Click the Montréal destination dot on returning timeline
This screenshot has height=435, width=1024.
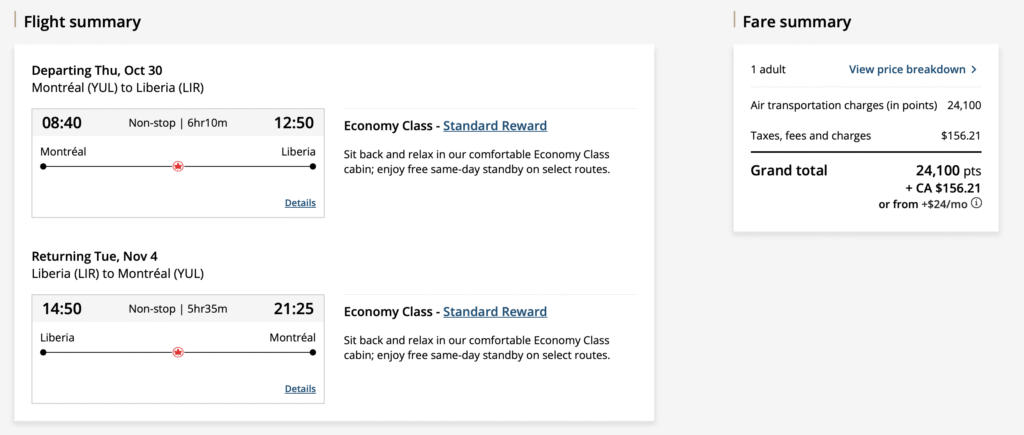point(313,352)
